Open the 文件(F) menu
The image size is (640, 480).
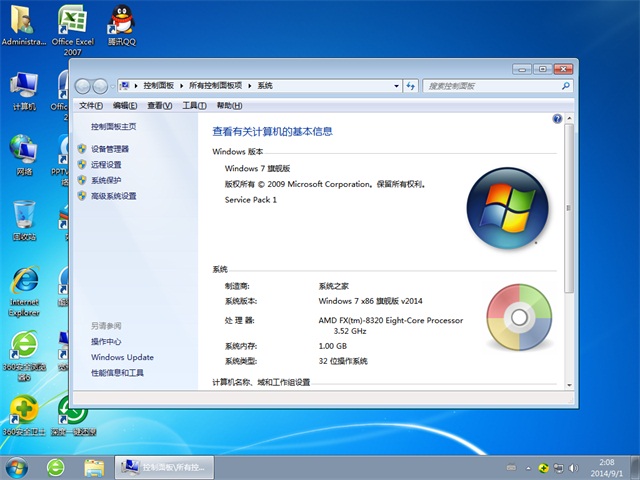91,106
